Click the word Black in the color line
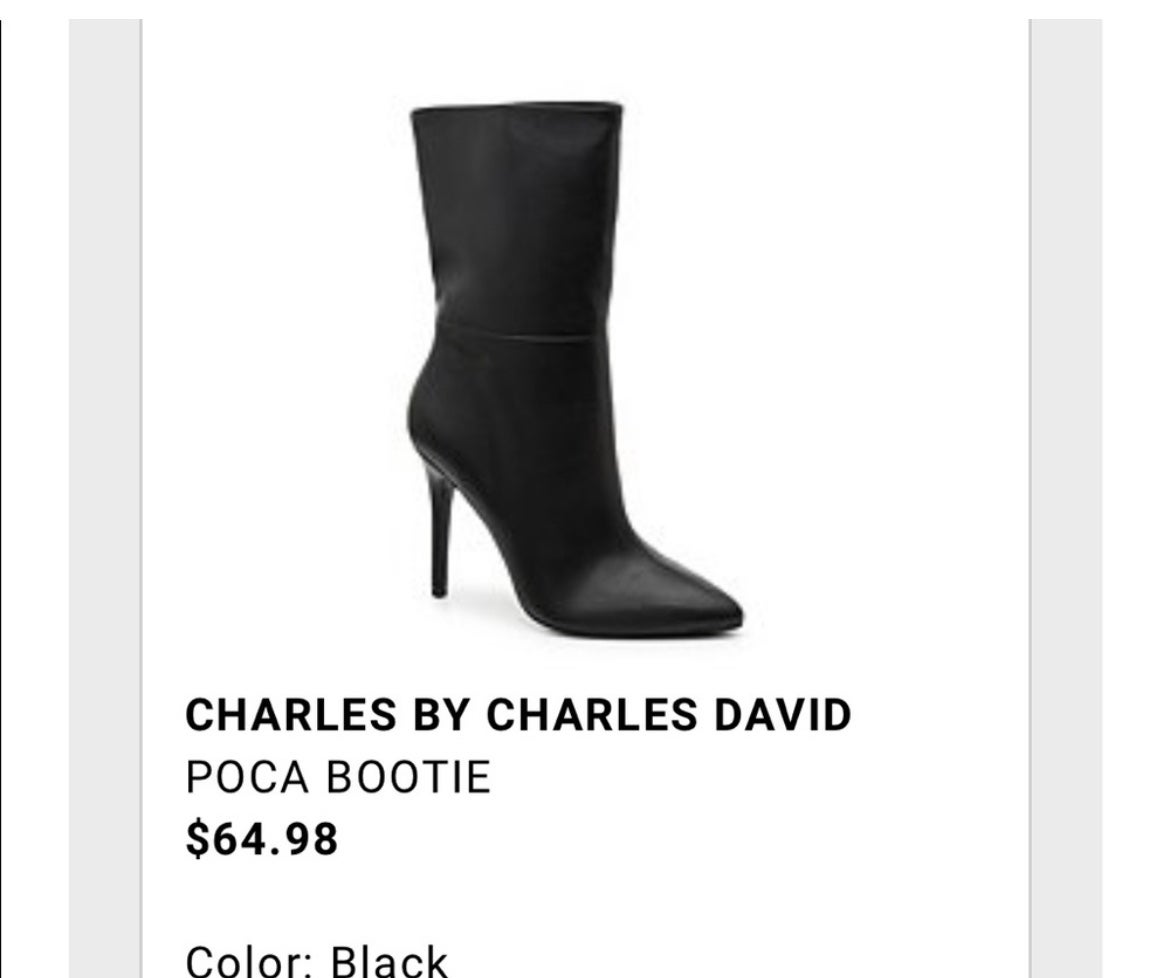This screenshot has height=978, width=1170. coord(389,961)
